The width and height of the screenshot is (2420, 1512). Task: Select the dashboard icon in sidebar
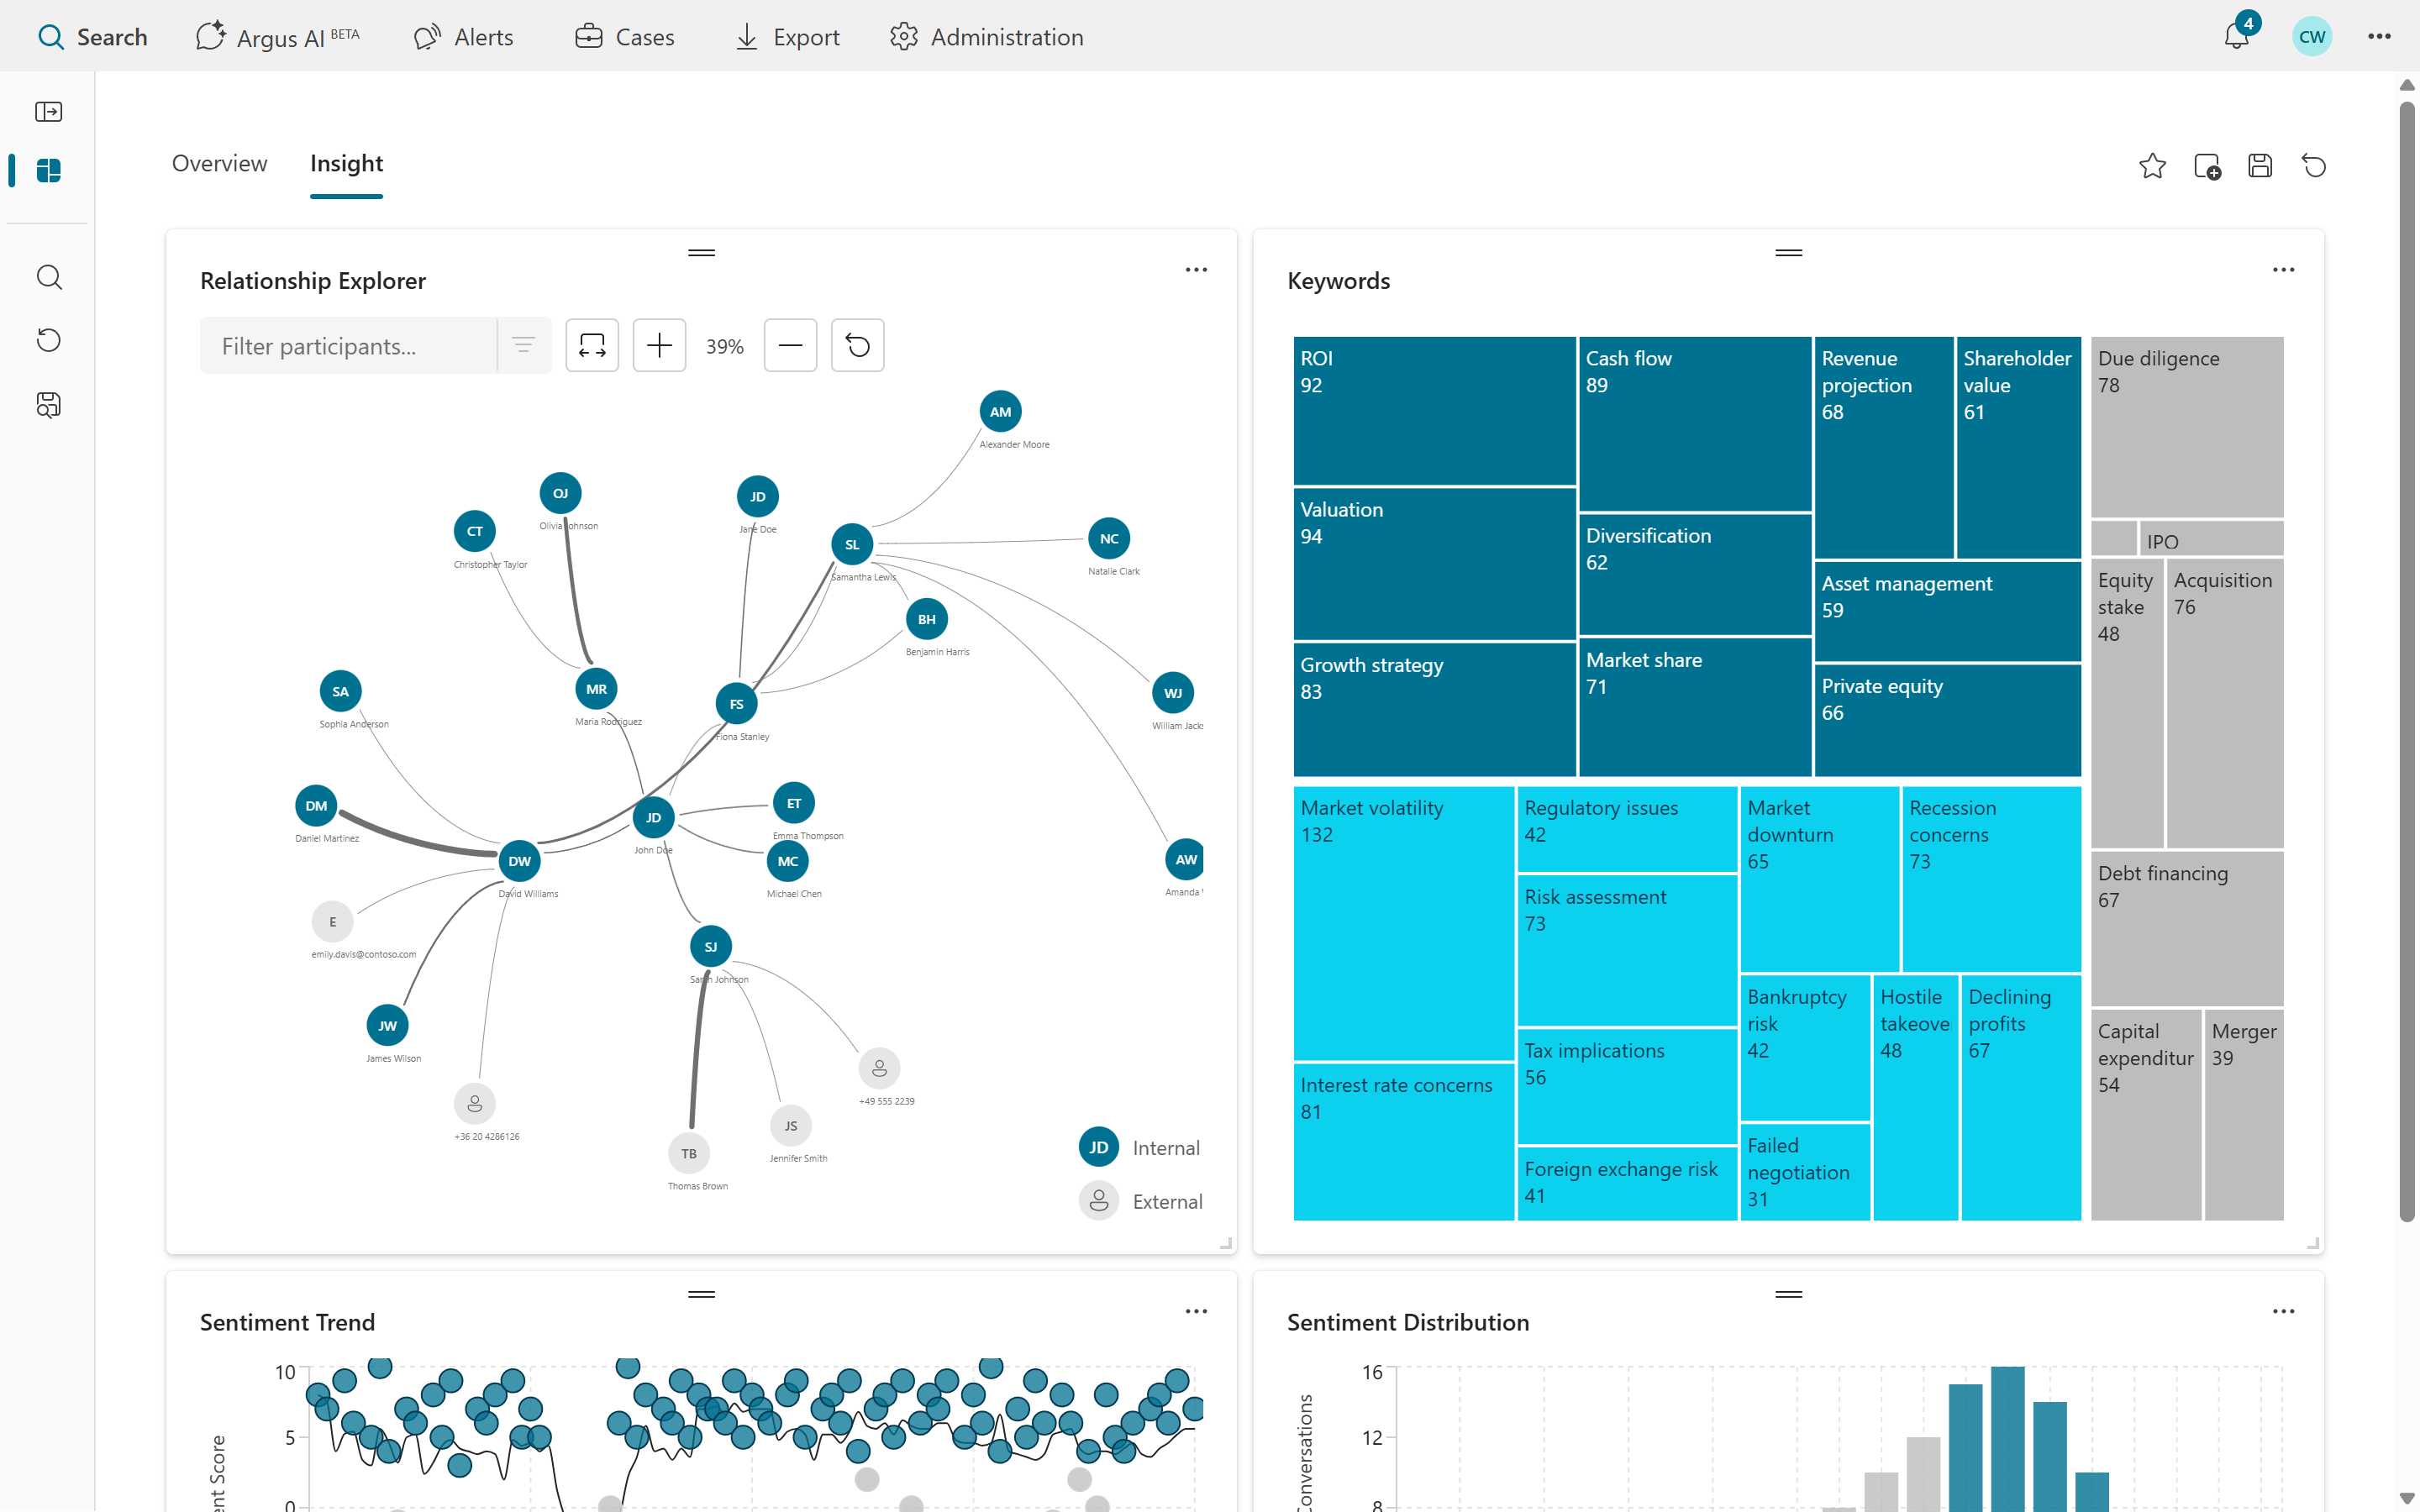48,170
